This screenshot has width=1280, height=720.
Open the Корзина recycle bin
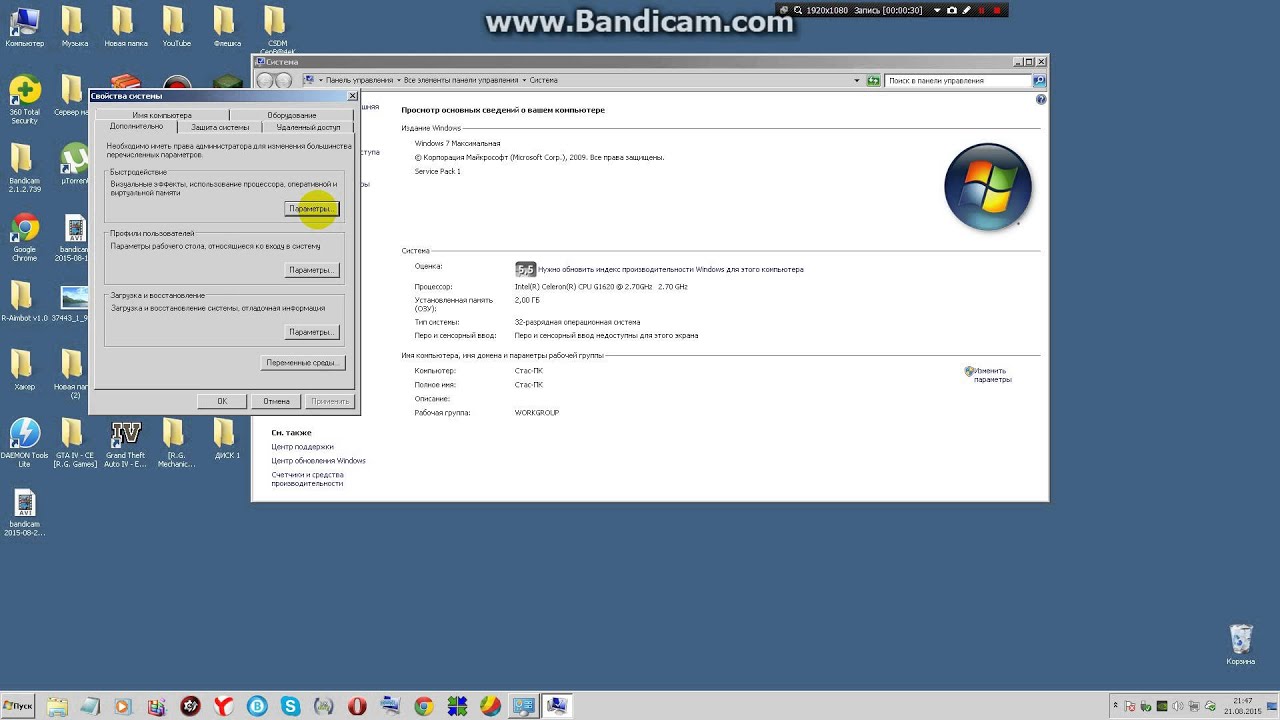pyautogui.click(x=1240, y=645)
